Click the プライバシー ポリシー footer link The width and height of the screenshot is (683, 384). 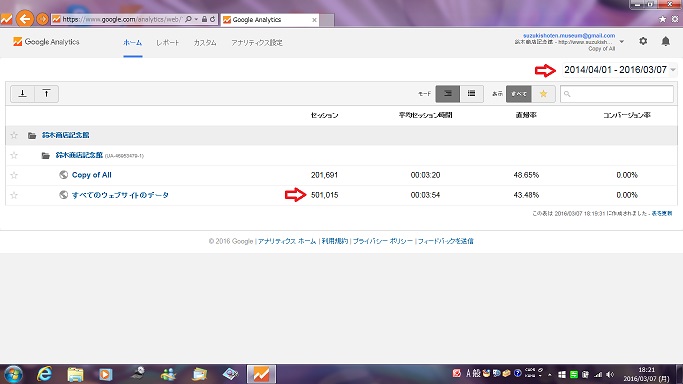[x=382, y=241]
